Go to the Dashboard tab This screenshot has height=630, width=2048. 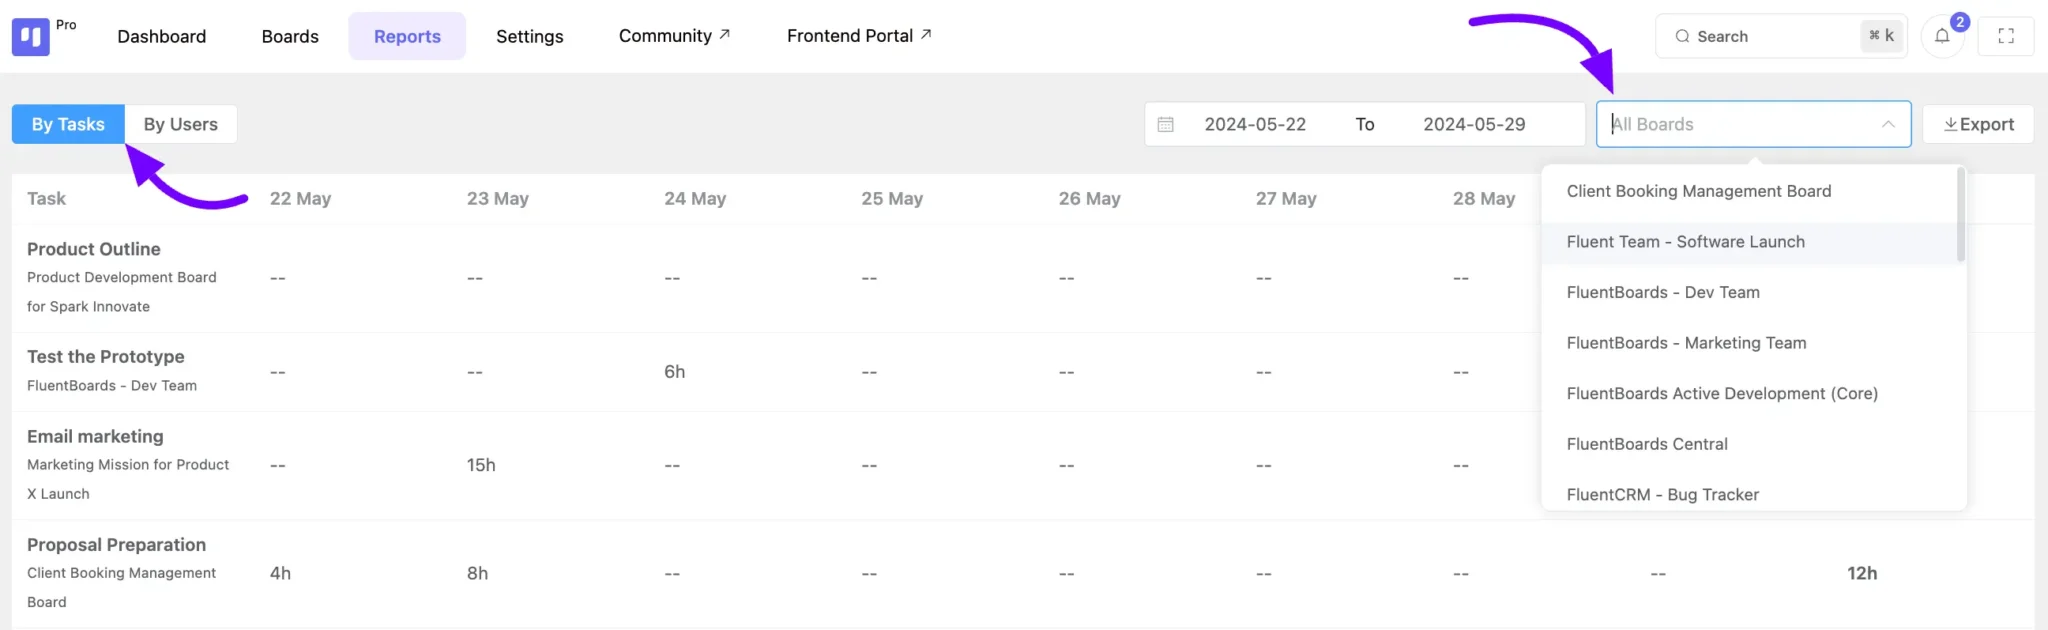[x=161, y=36]
